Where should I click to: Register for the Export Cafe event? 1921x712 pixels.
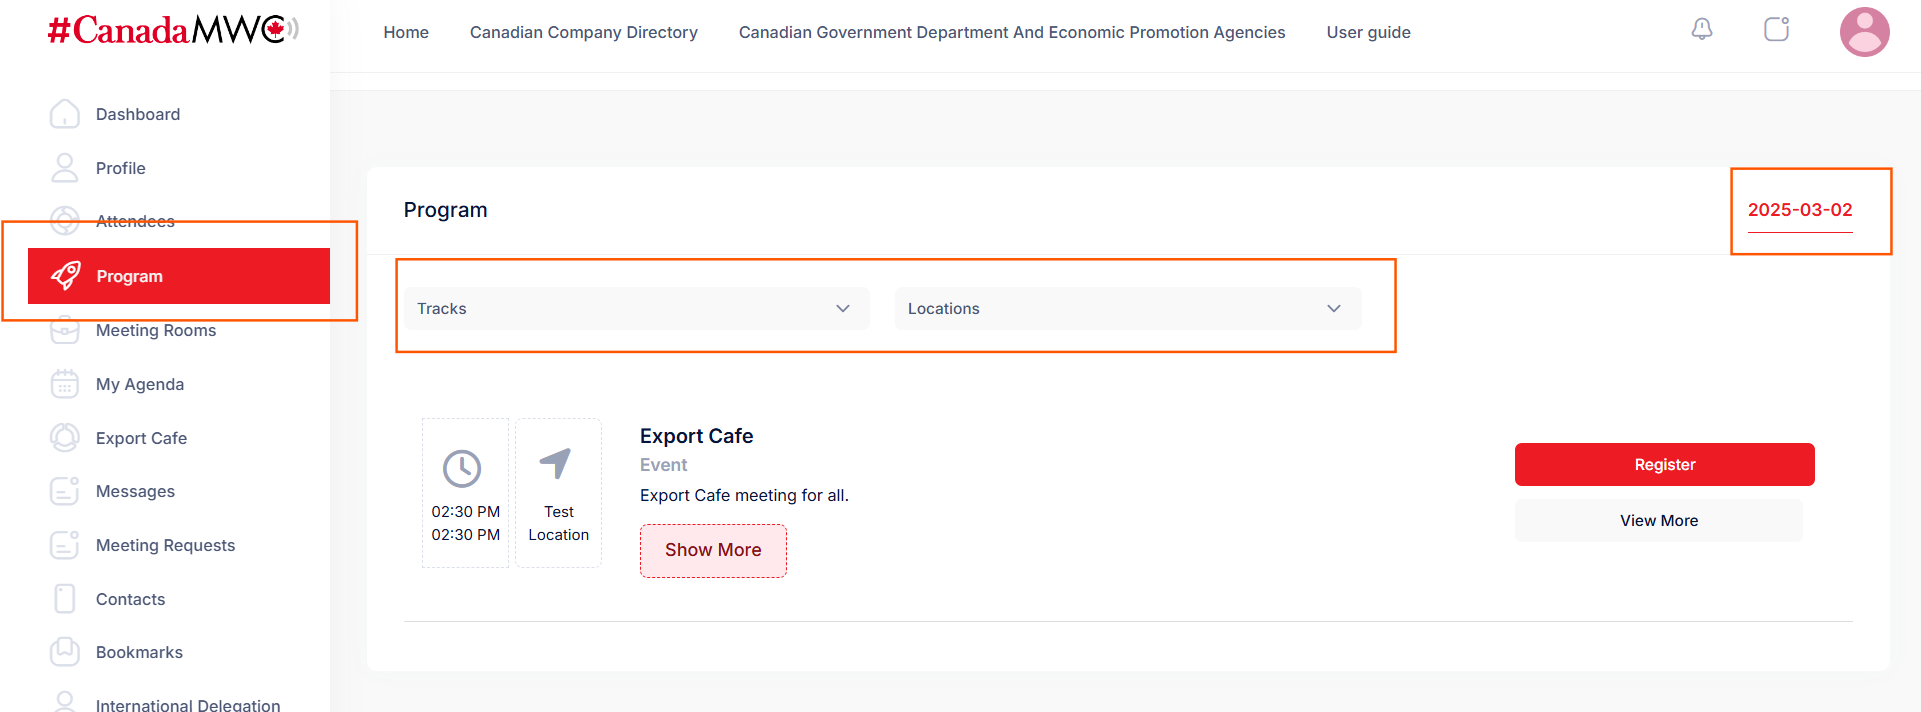[x=1664, y=465]
